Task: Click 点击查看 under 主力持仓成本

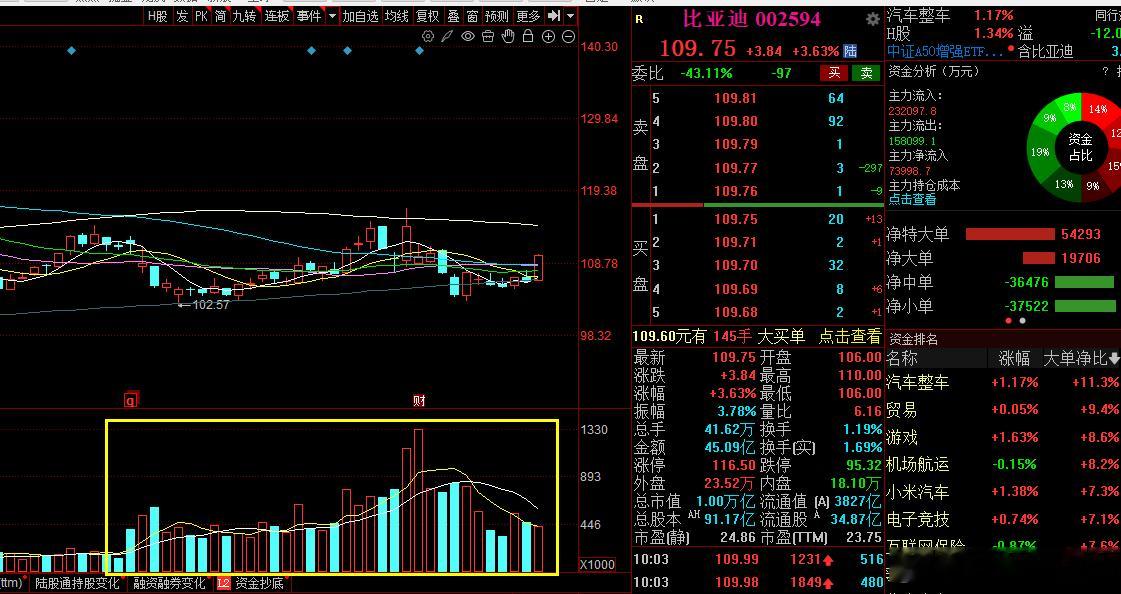Action: point(912,199)
